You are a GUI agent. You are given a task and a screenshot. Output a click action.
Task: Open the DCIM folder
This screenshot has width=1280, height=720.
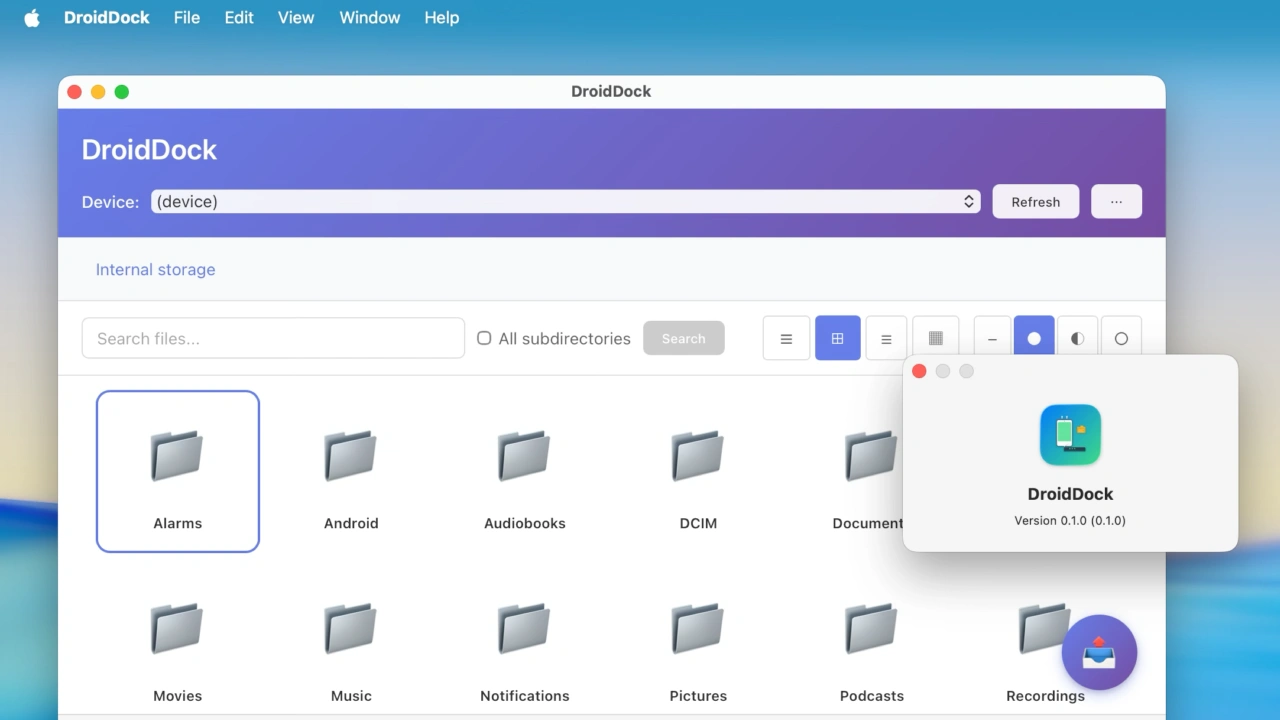(697, 471)
